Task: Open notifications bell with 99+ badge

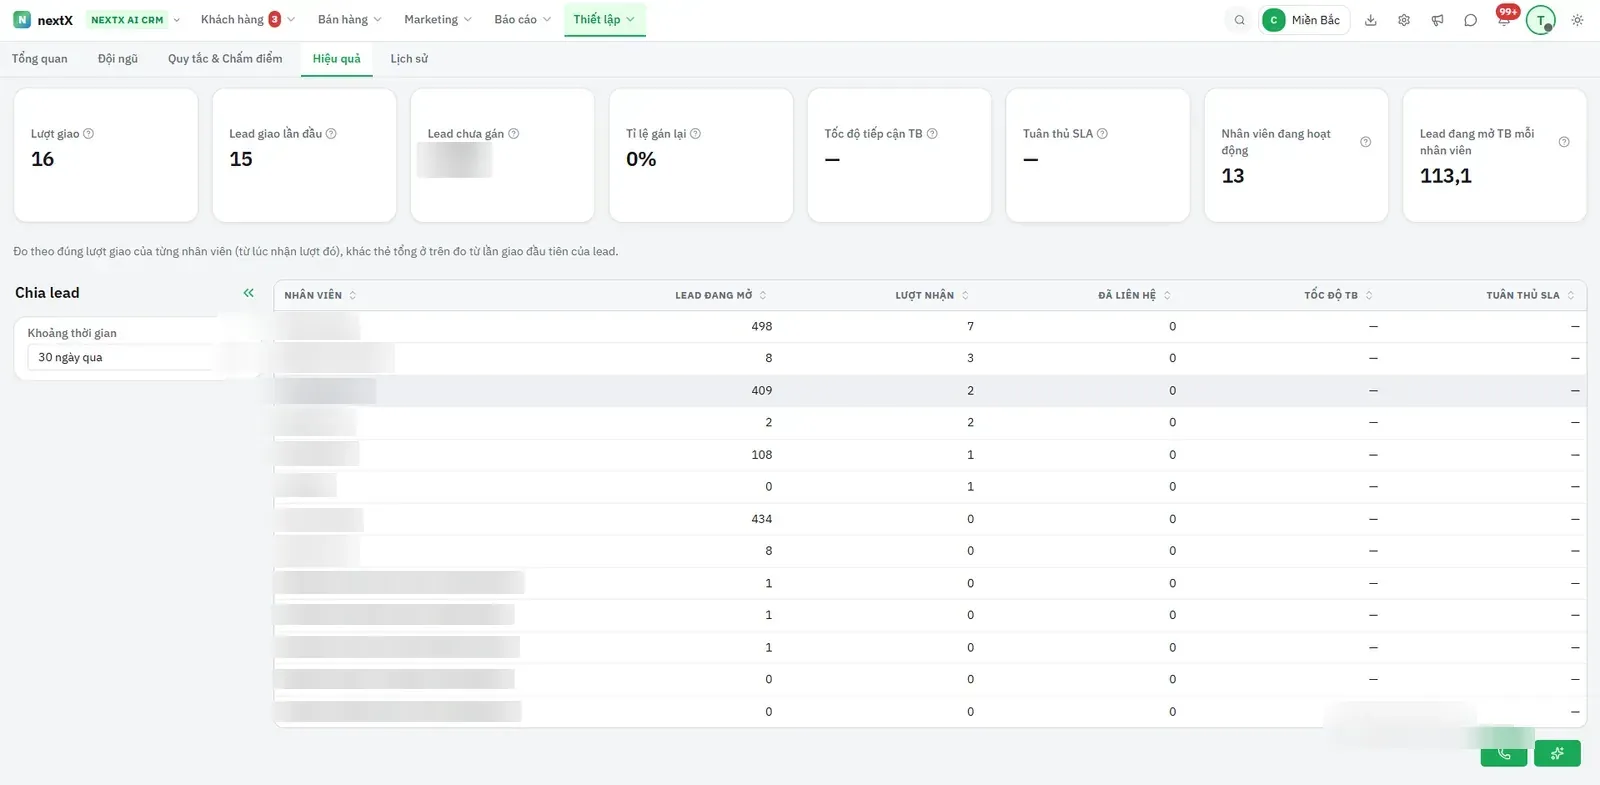Action: tap(1504, 19)
